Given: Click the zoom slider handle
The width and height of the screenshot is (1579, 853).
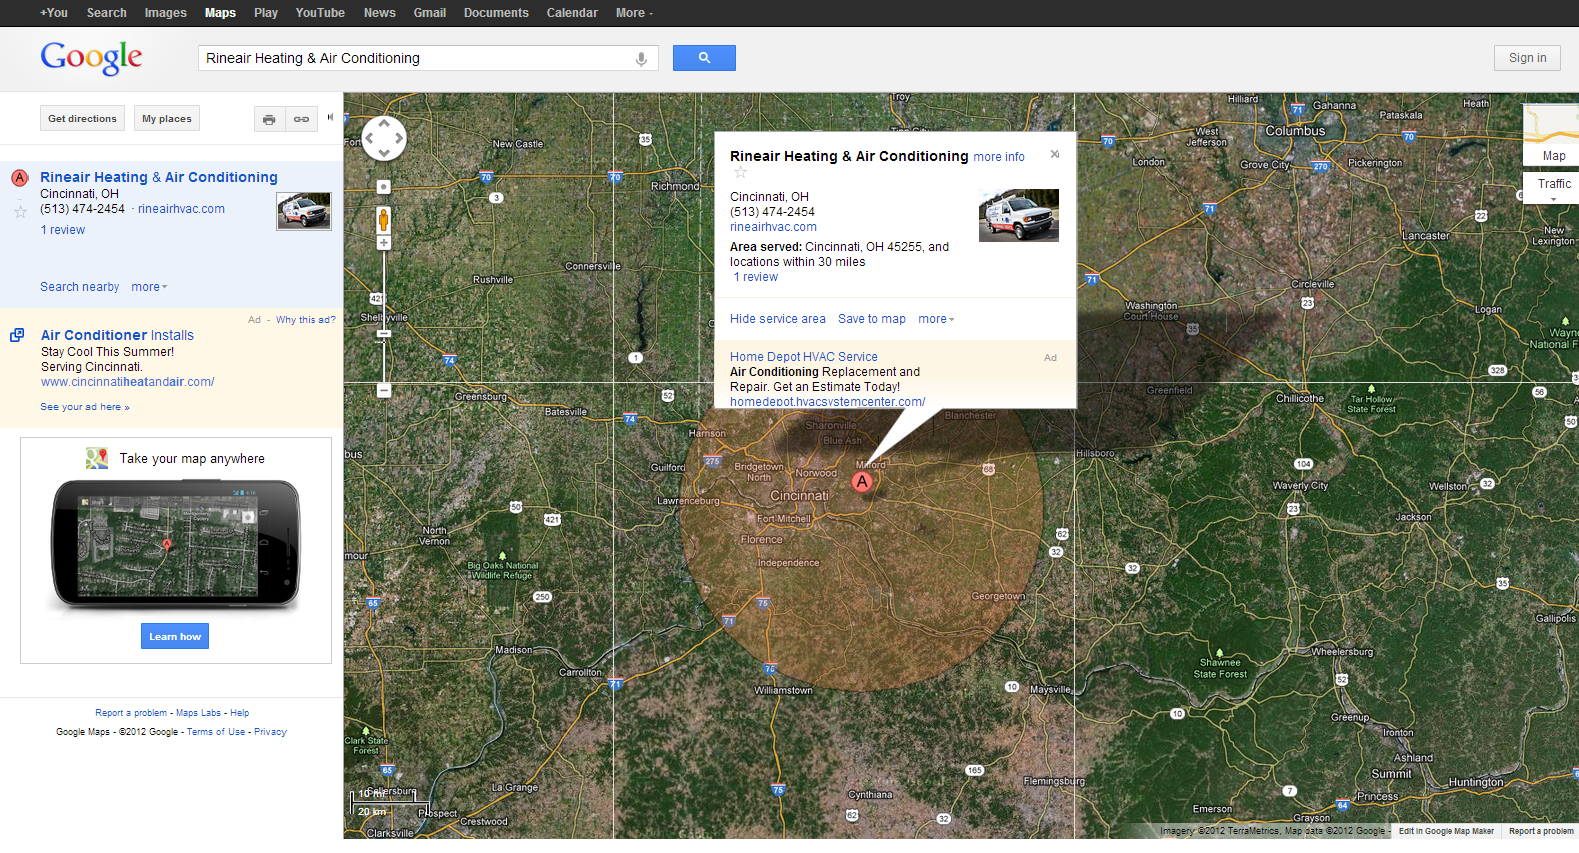Looking at the screenshot, I should (x=384, y=335).
